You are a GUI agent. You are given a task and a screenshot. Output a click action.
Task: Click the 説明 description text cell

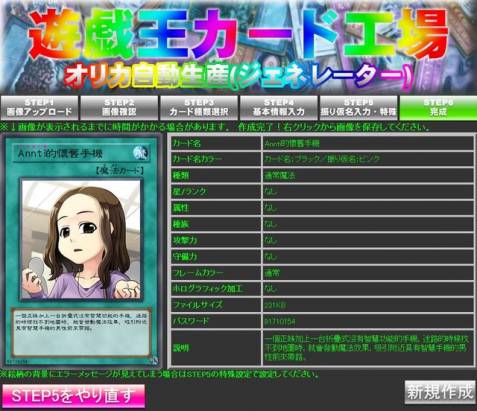[x=368, y=348]
